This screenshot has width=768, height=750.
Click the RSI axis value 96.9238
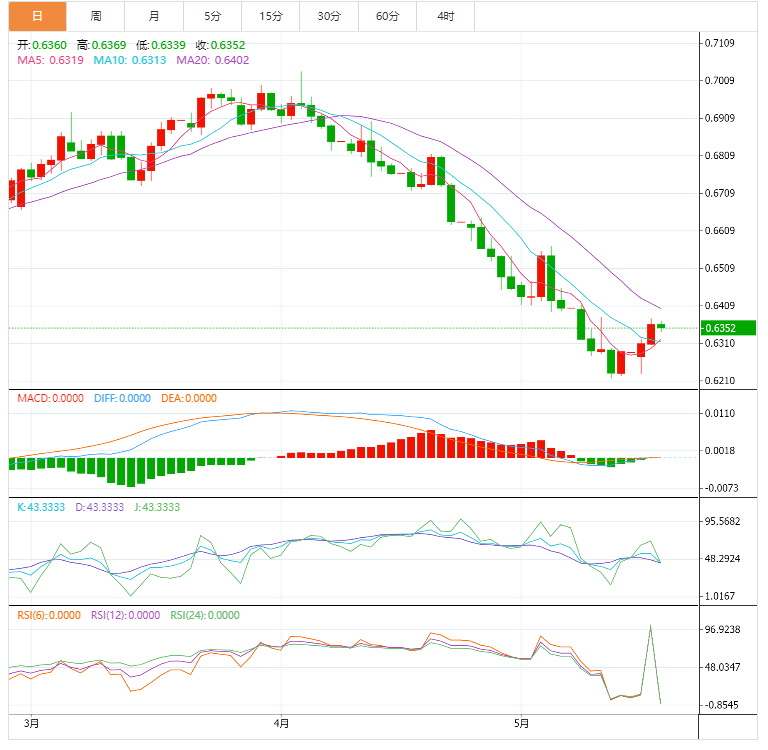tap(722, 629)
